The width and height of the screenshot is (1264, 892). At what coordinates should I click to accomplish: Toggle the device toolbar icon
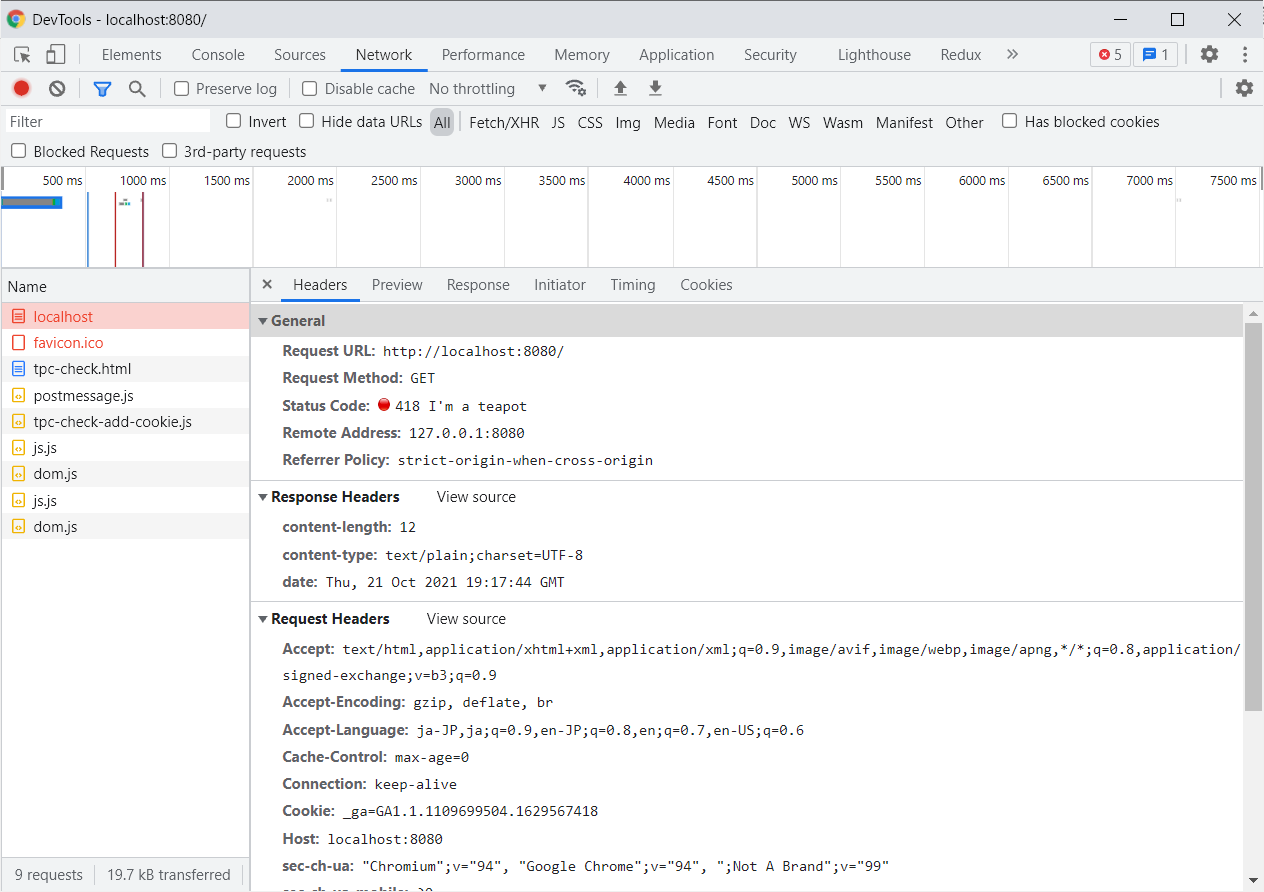[56, 55]
